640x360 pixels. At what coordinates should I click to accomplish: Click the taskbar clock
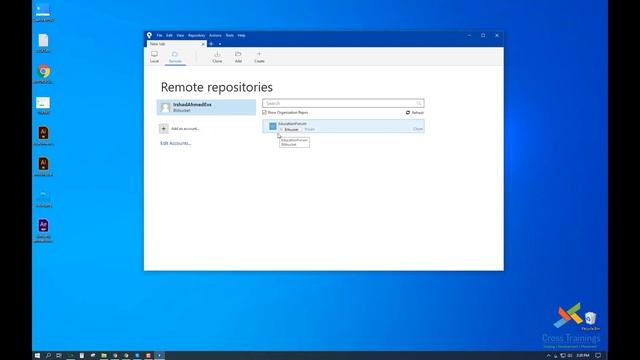tap(582, 356)
